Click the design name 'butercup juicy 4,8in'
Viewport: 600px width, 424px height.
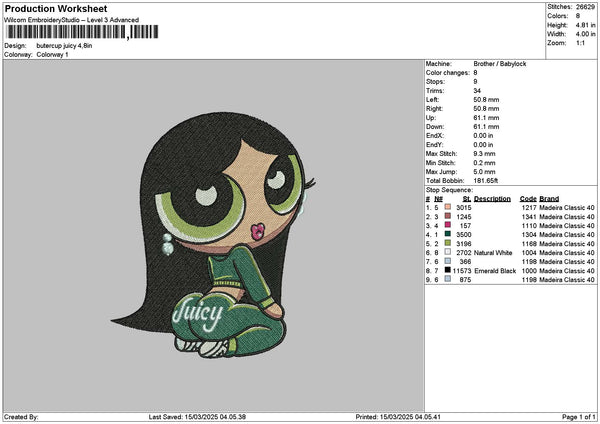coord(64,46)
